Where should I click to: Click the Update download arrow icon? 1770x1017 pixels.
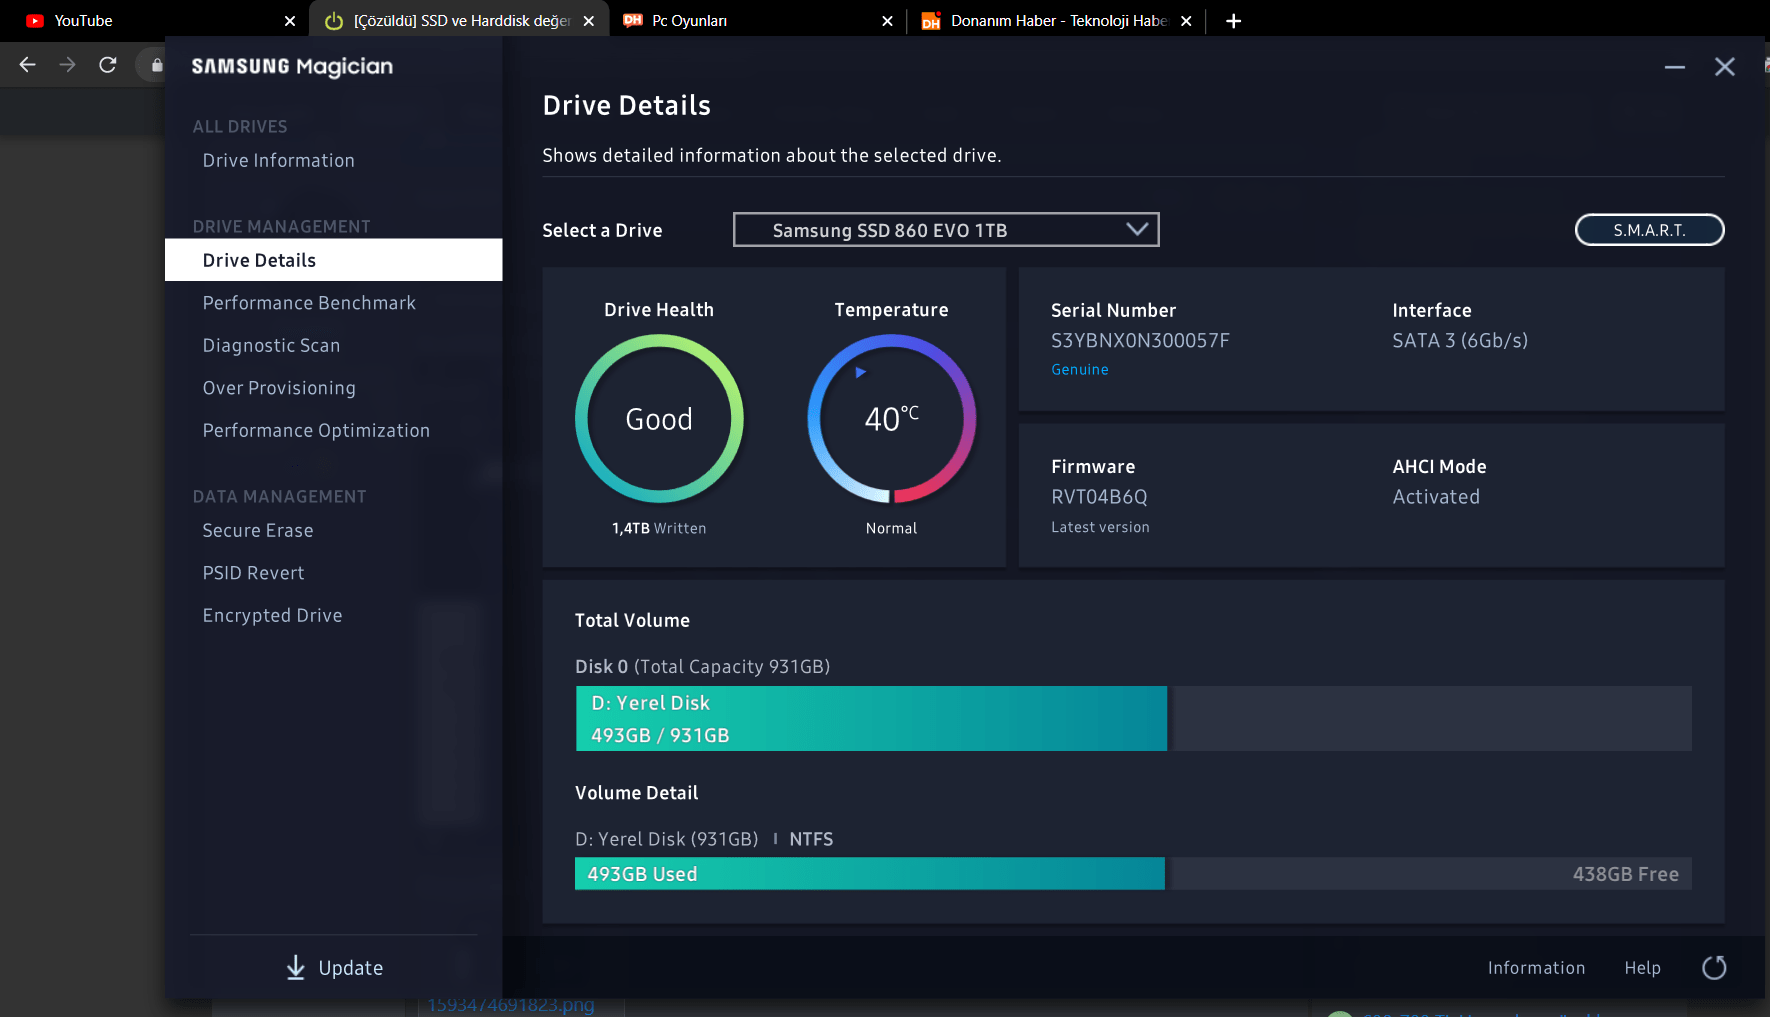[296, 967]
